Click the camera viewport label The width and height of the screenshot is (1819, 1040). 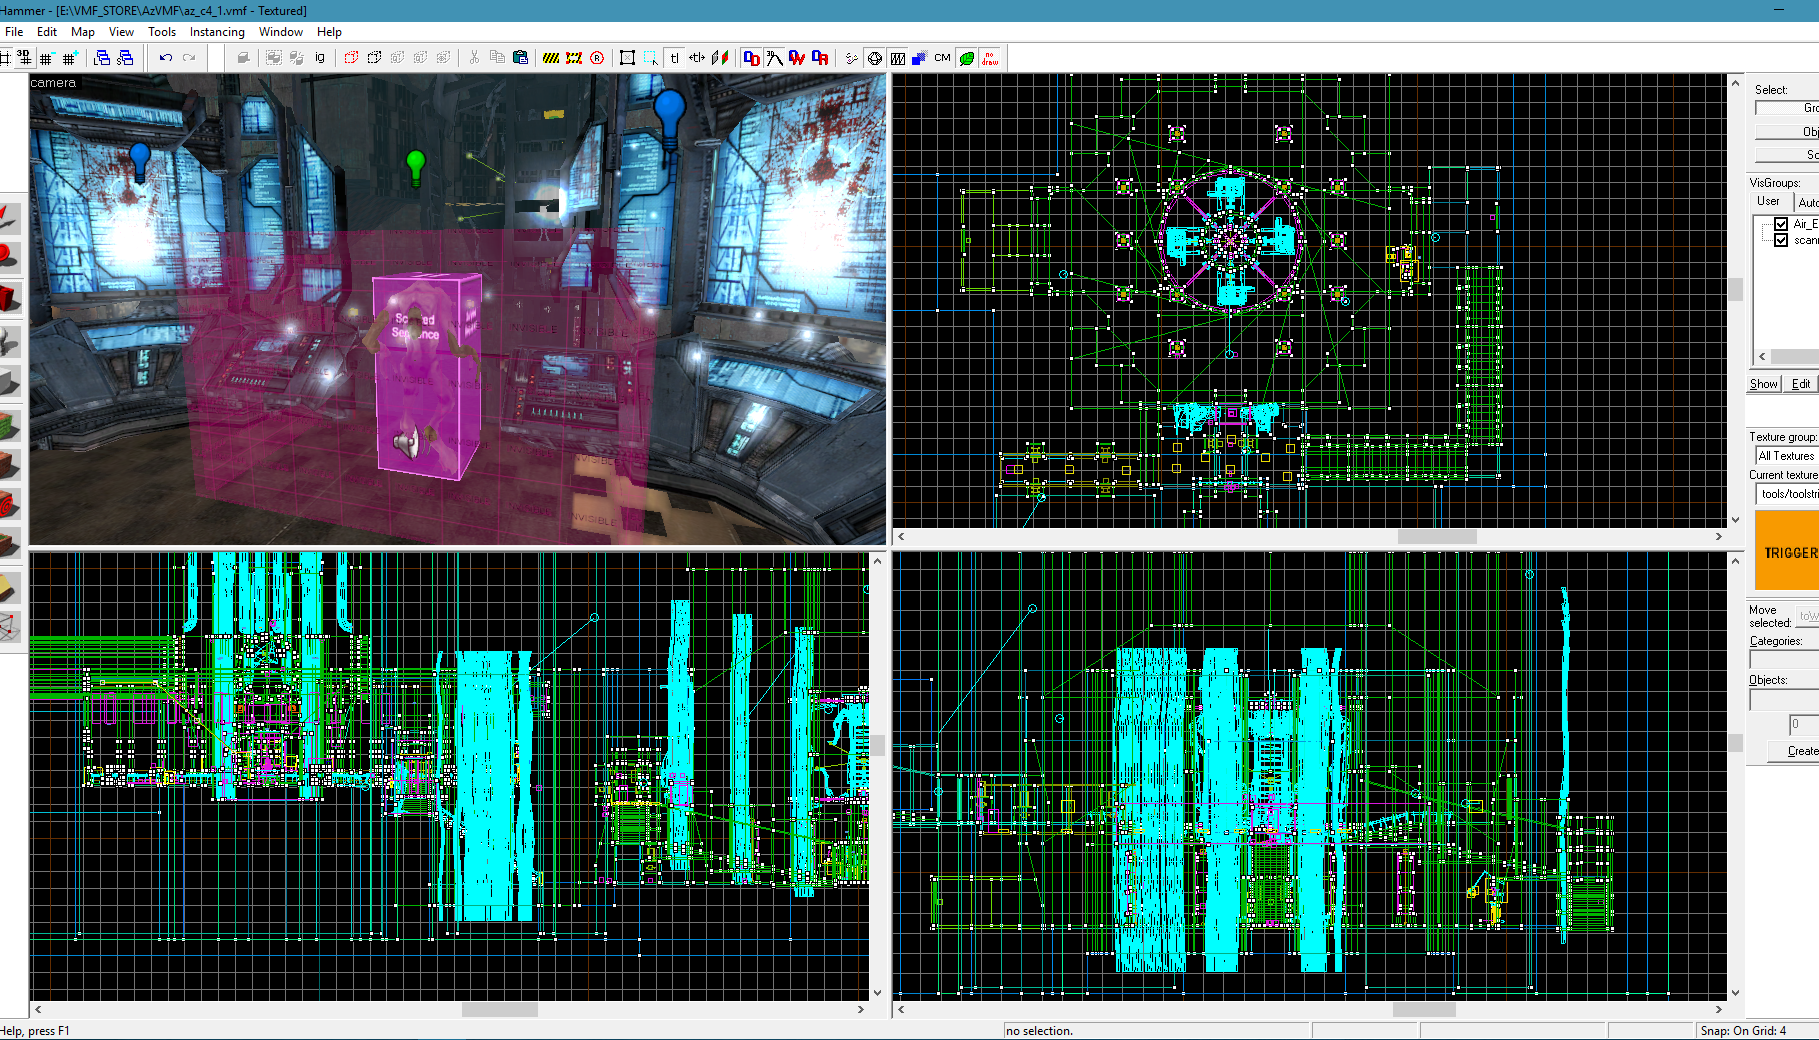click(53, 83)
